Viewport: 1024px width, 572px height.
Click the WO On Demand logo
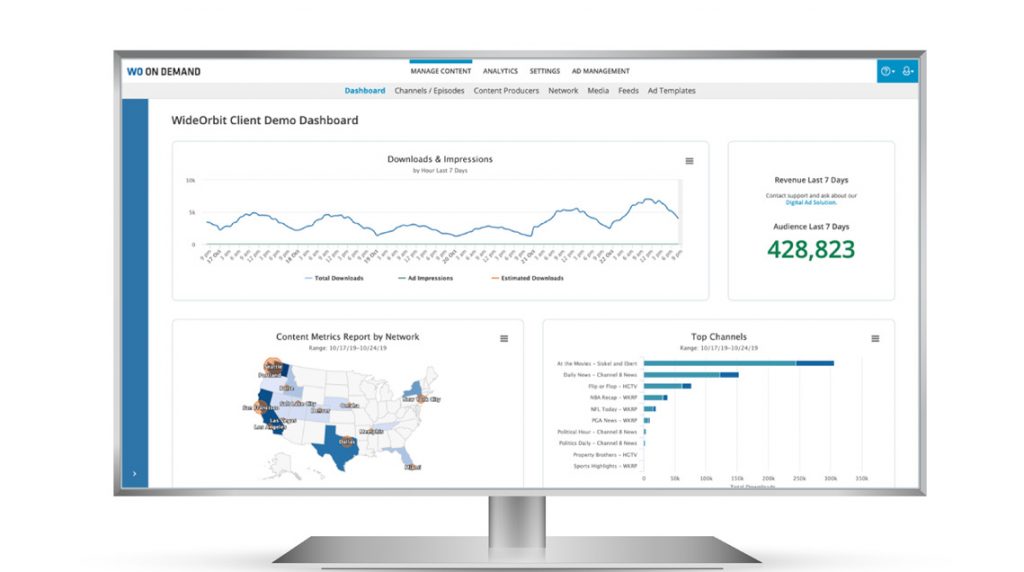pyautogui.click(x=164, y=72)
